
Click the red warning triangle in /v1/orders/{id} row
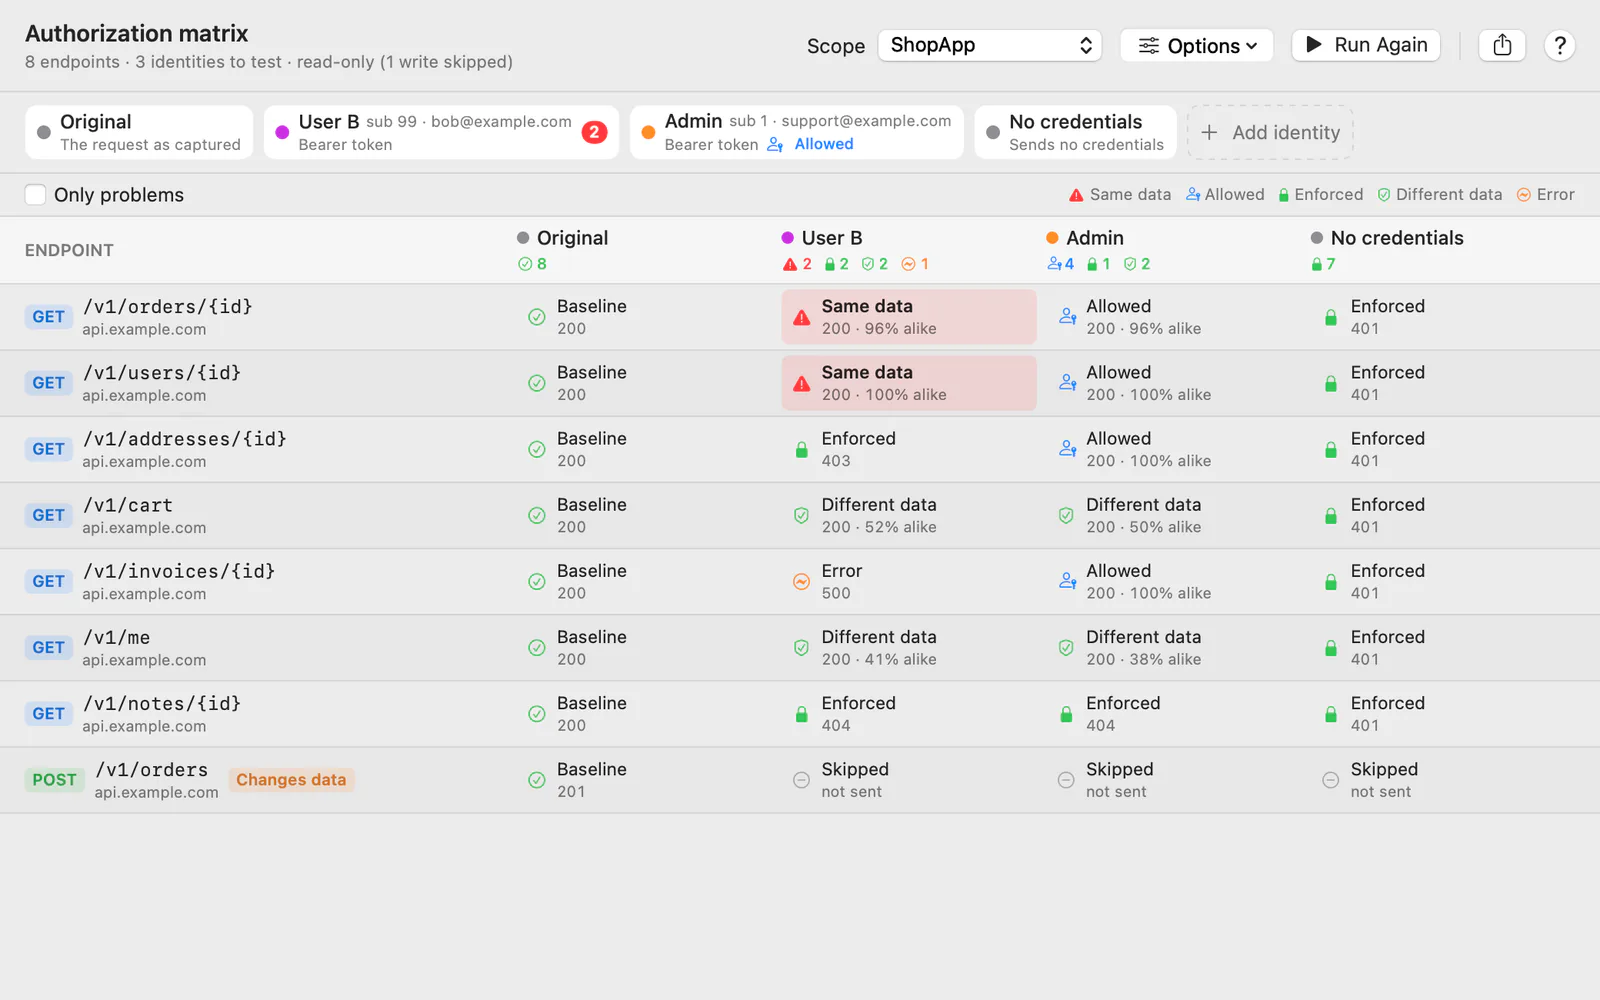pos(801,318)
